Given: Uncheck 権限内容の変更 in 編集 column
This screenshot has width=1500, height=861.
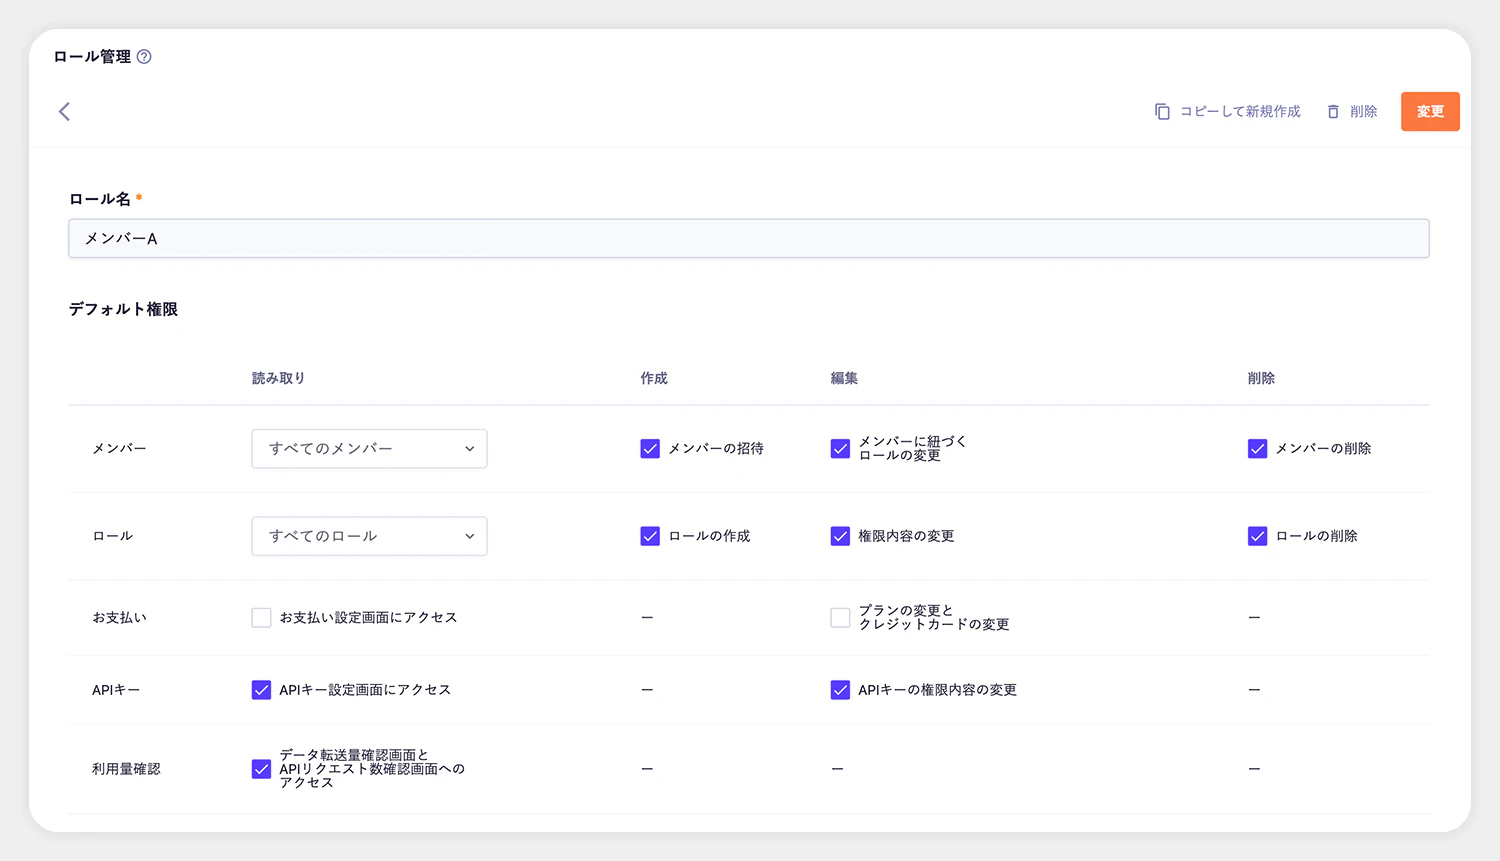Looking at the screenshot, I should [840, 536].
